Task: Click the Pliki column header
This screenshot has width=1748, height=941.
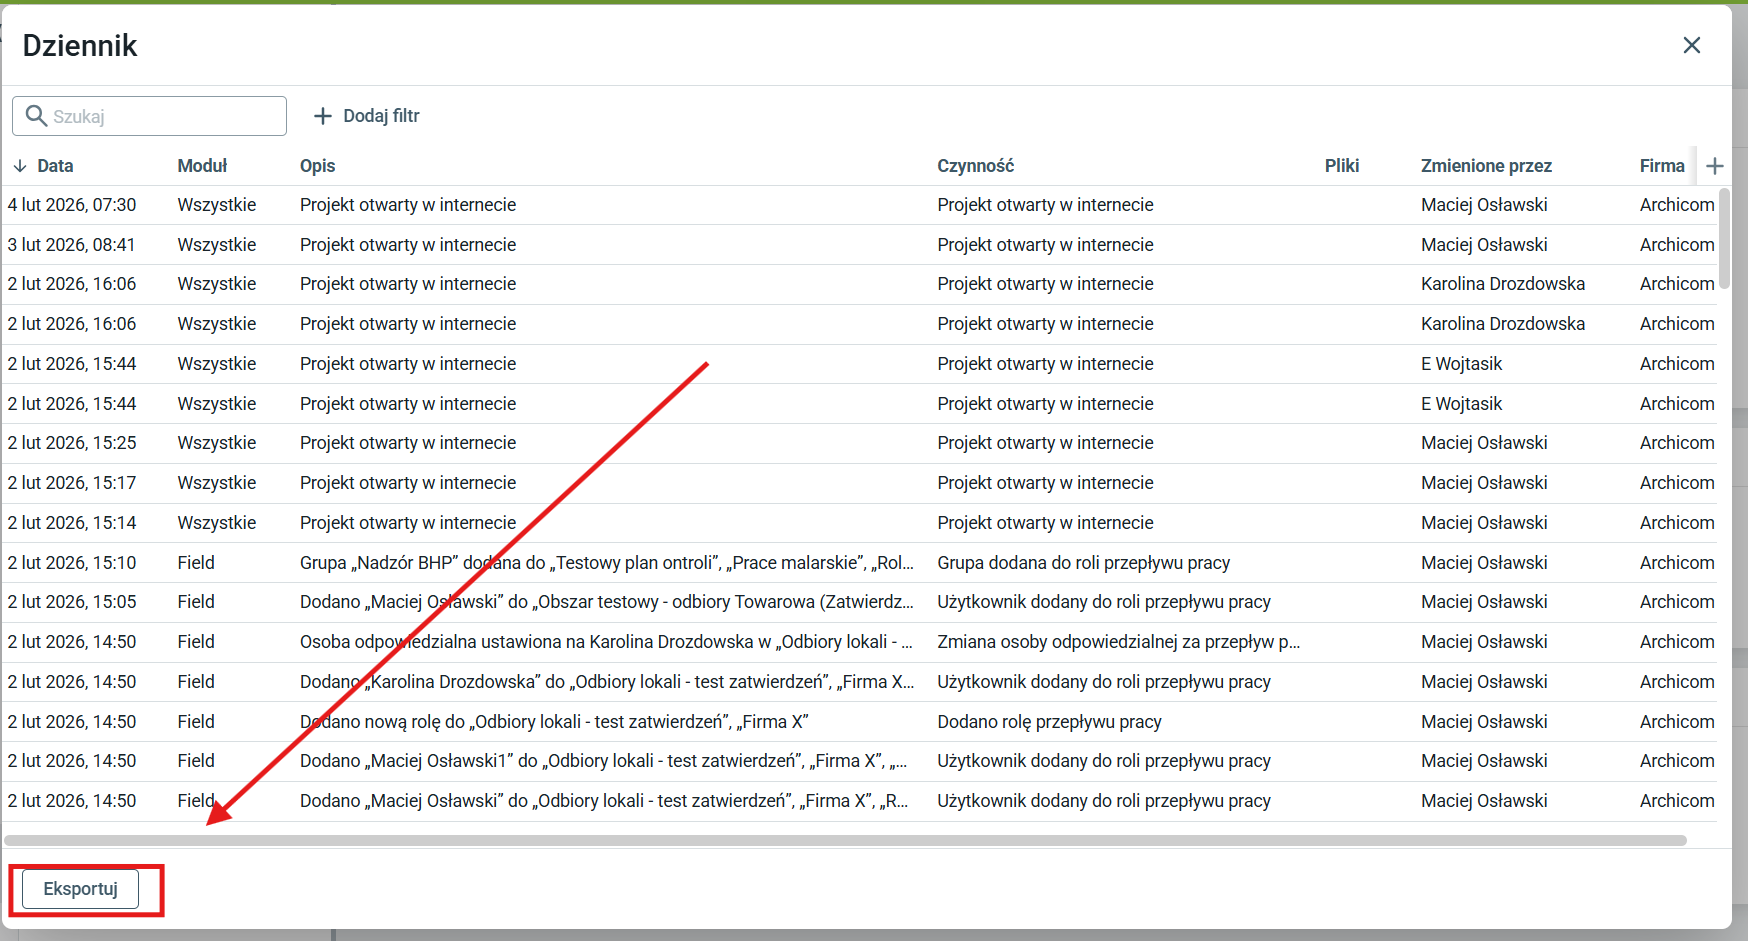Action: point(1341,166)
